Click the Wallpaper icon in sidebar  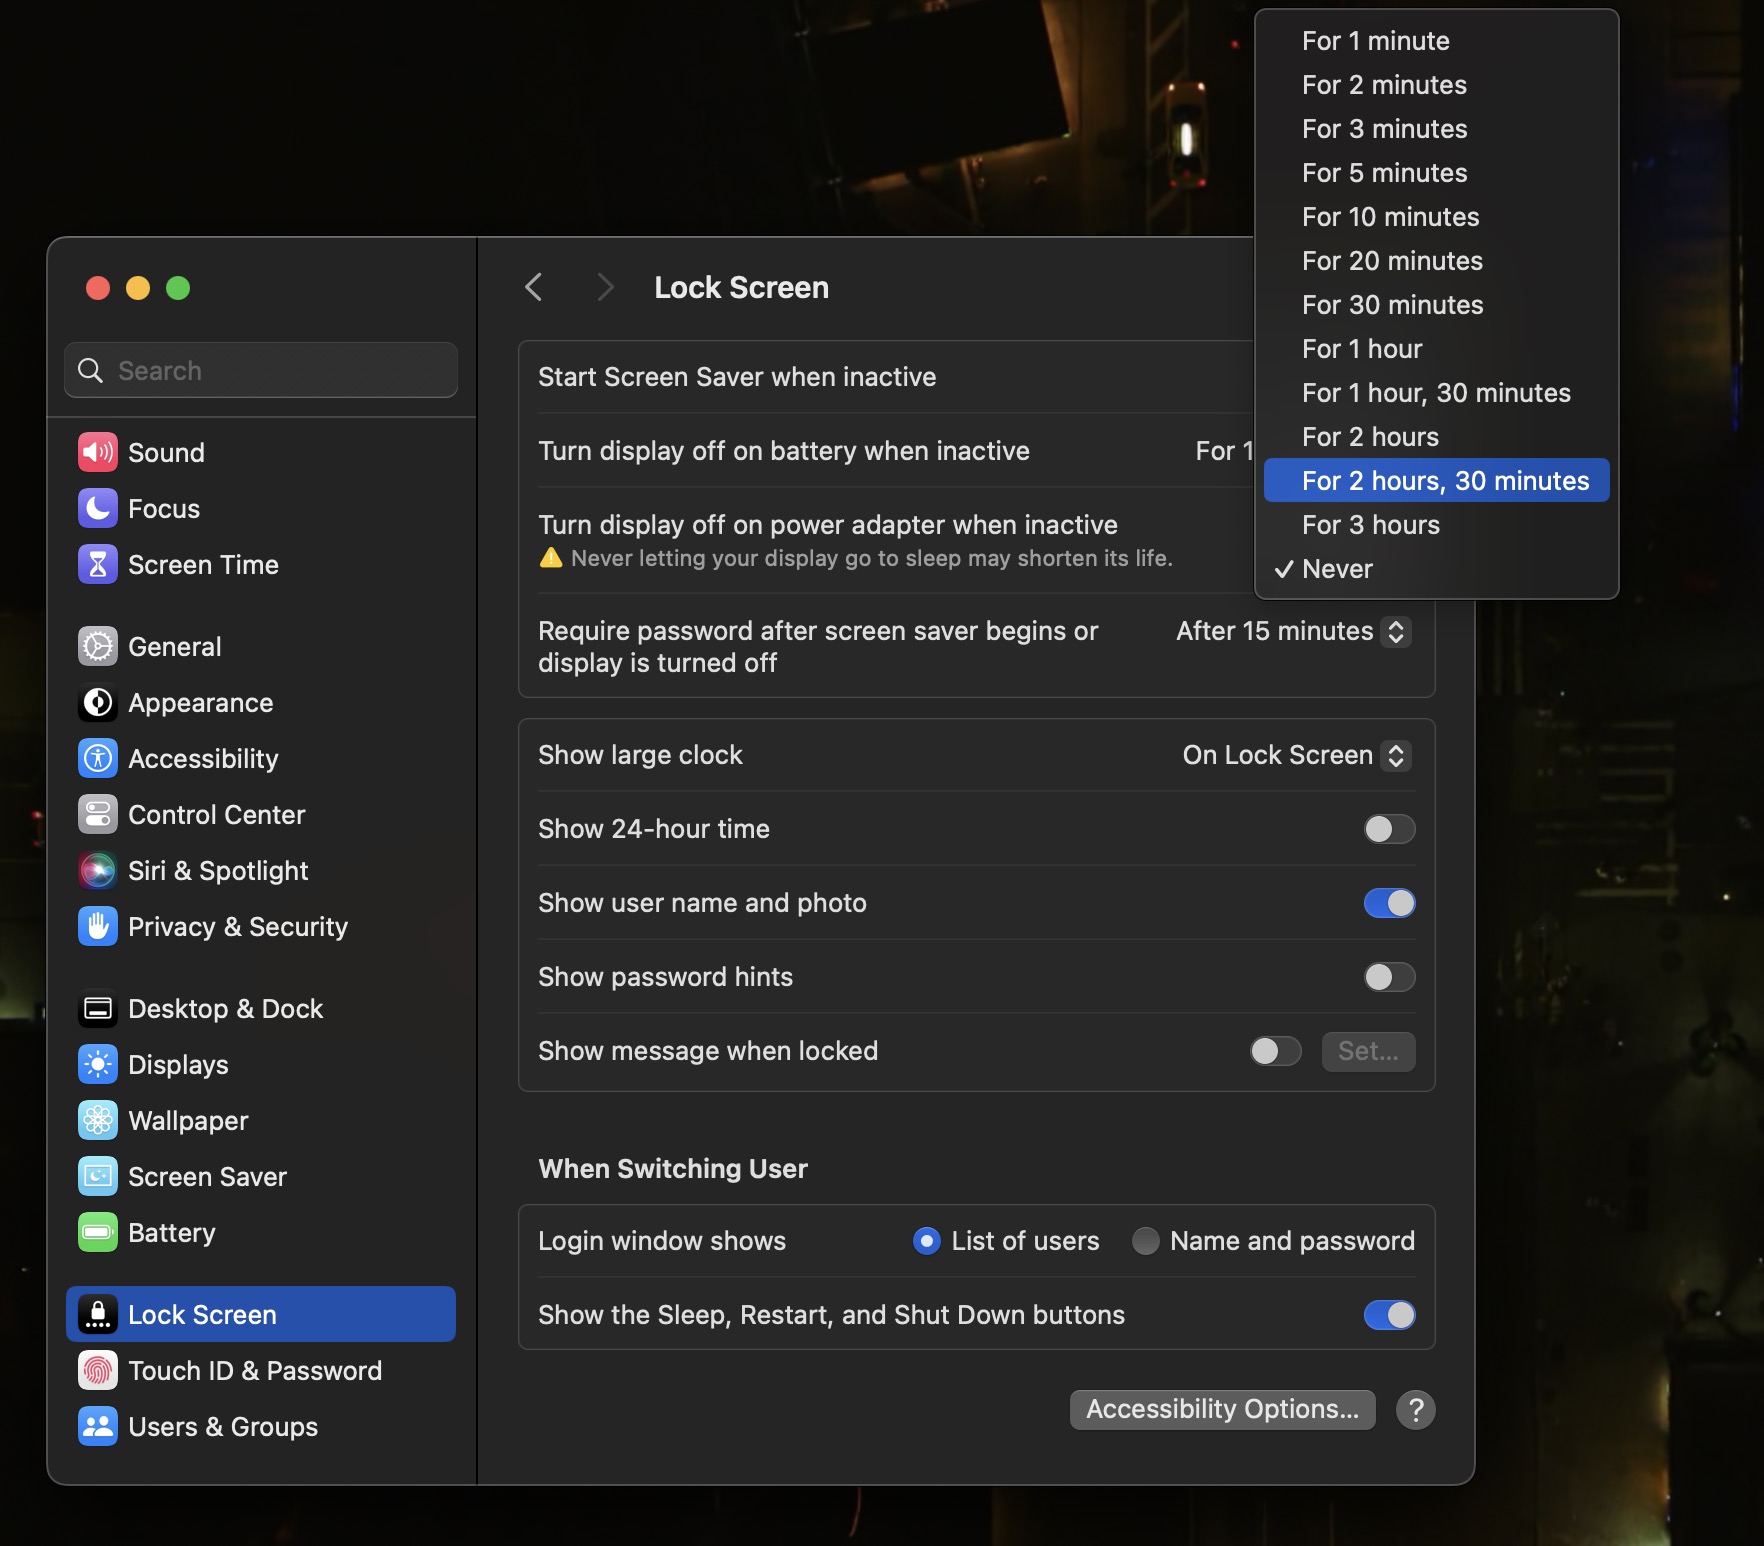click(x=98, y=1121)
